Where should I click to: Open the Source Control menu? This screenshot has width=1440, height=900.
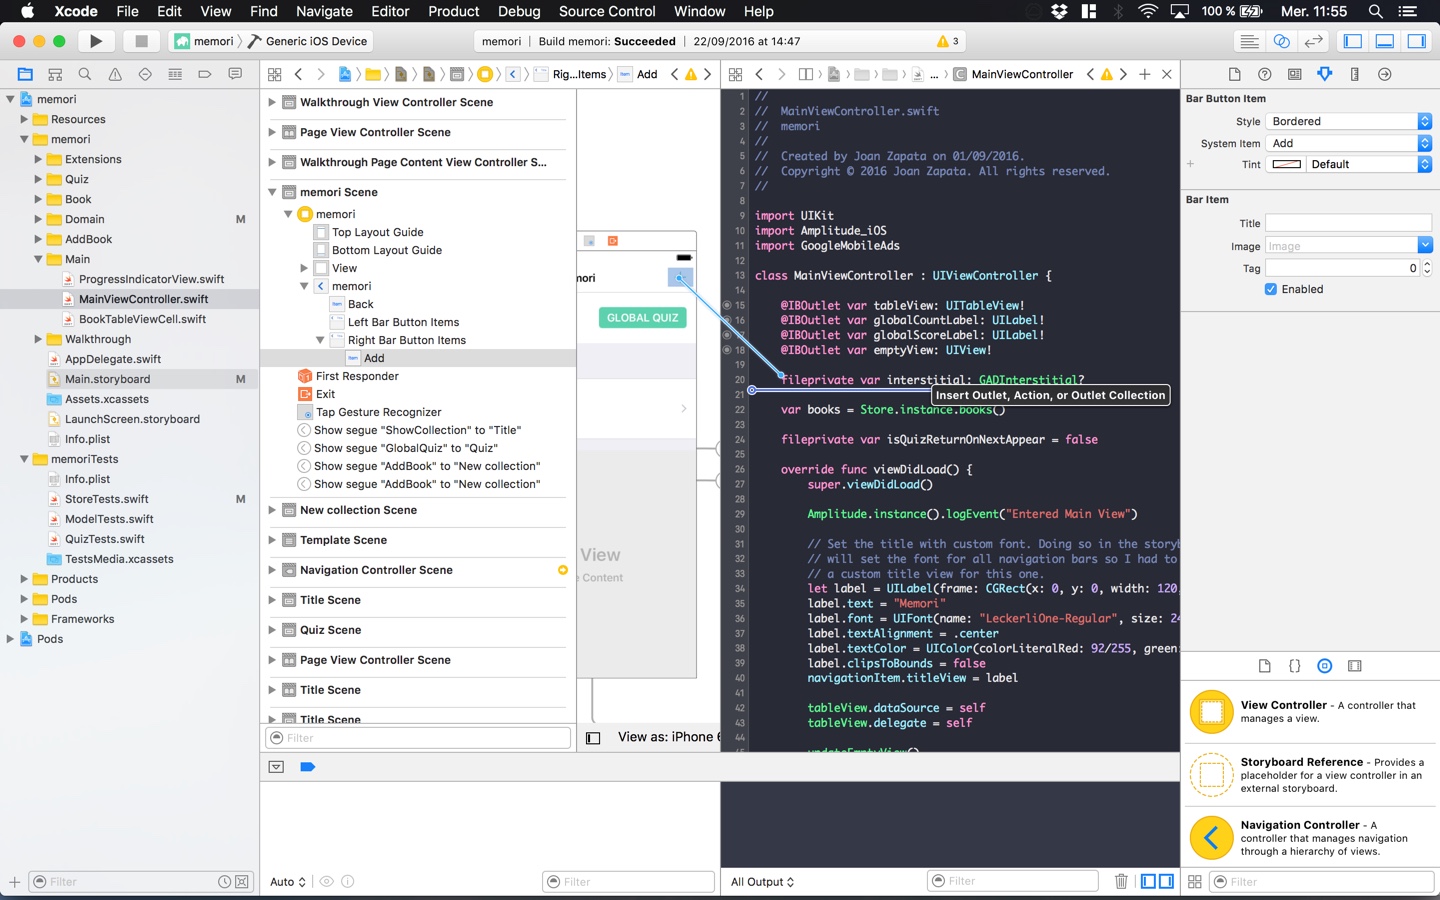point(606,11)
